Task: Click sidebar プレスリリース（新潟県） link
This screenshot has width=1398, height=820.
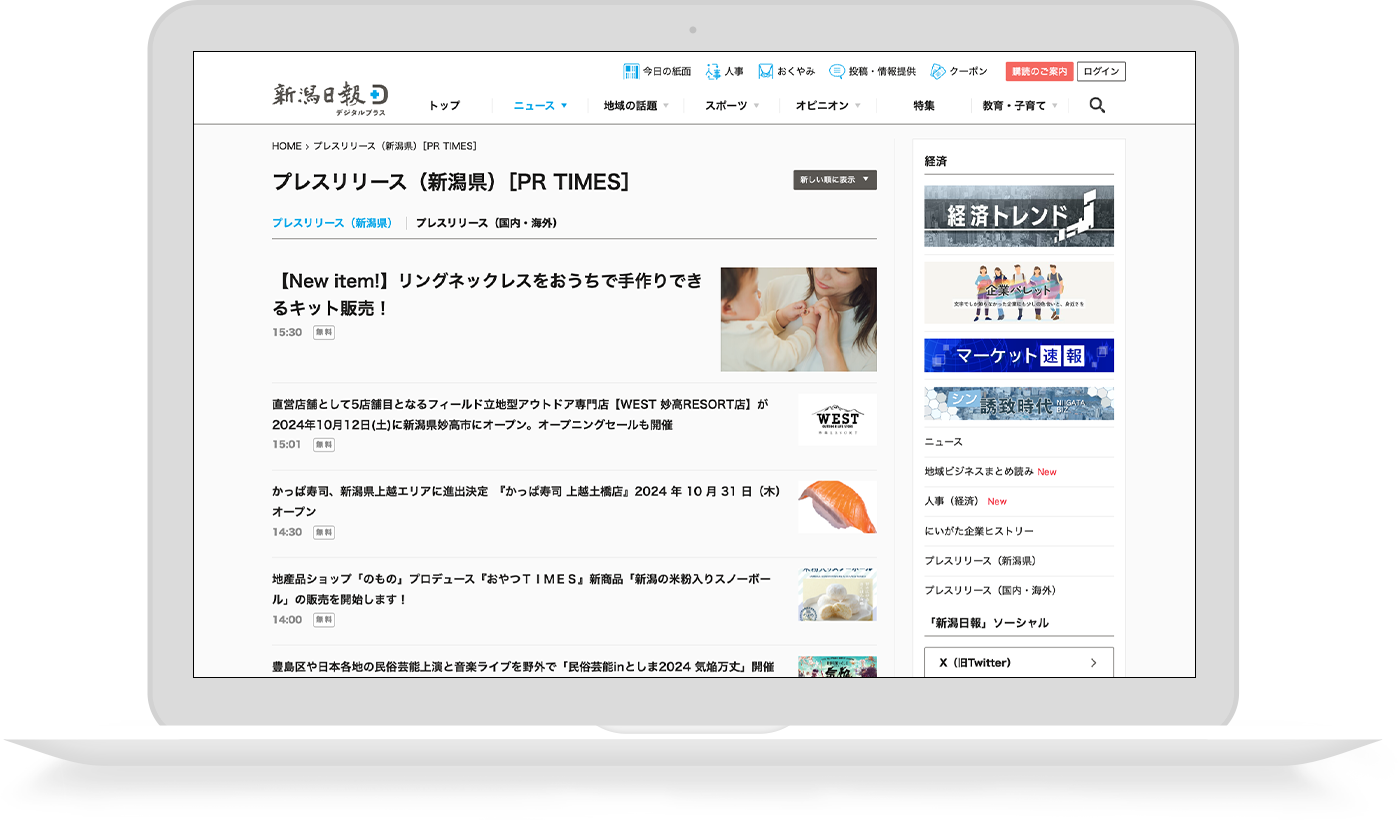Action: pyautogui.click(x=982, y=561)
